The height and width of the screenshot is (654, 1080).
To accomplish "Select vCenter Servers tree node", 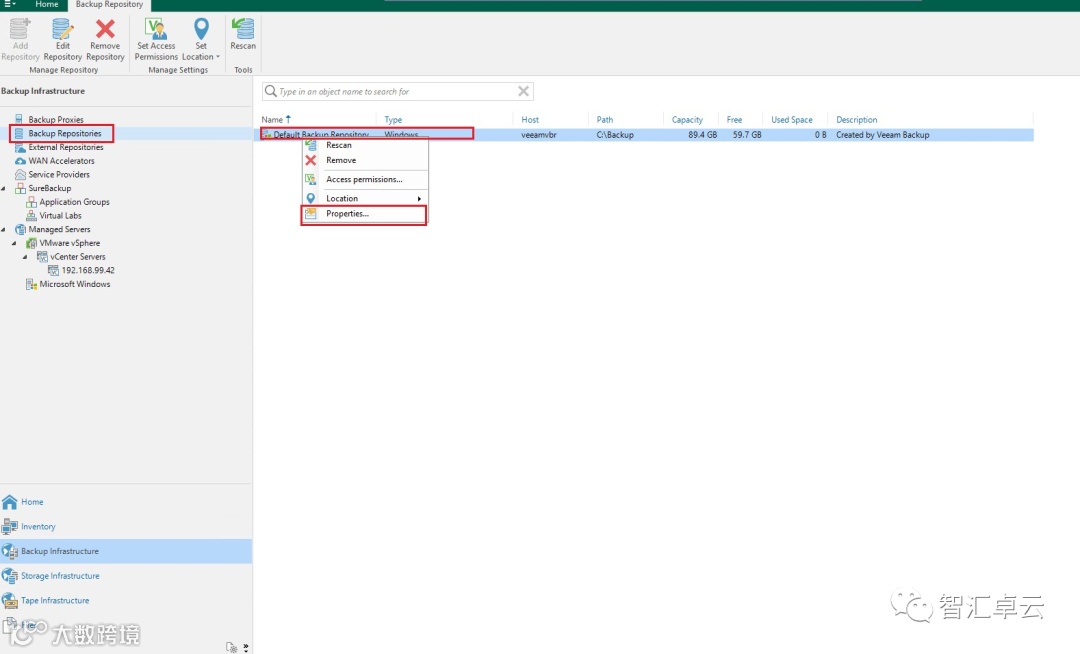I will pyautogui.click(x=78, y=257).
